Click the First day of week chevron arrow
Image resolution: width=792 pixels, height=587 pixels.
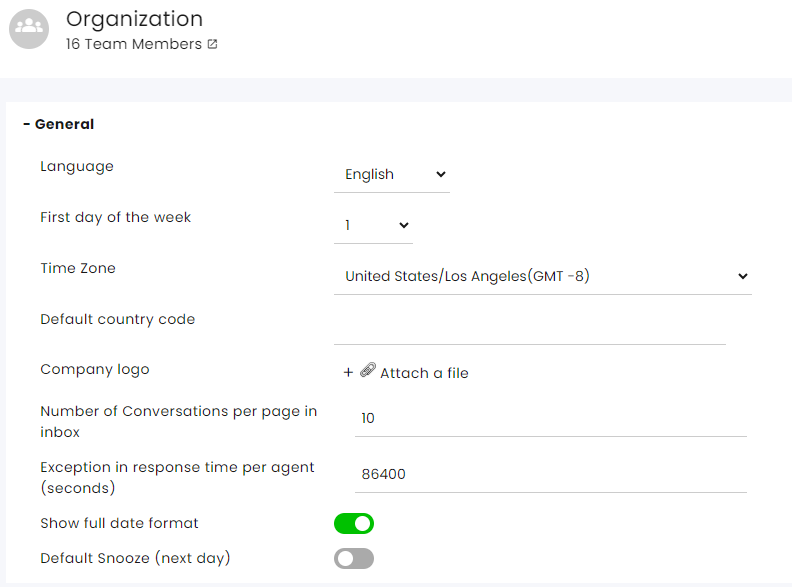coord(404,225)
